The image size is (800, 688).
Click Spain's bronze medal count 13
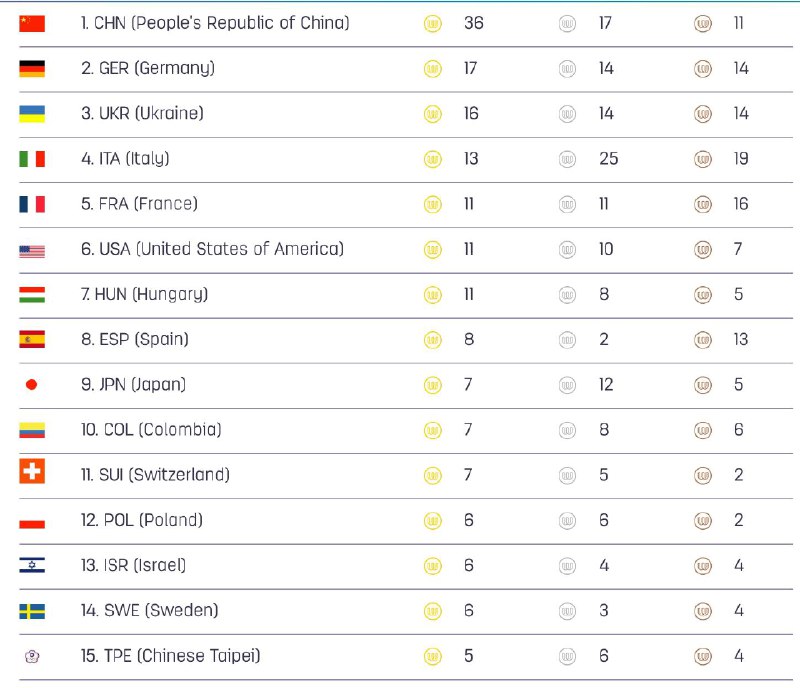point(740,340)
